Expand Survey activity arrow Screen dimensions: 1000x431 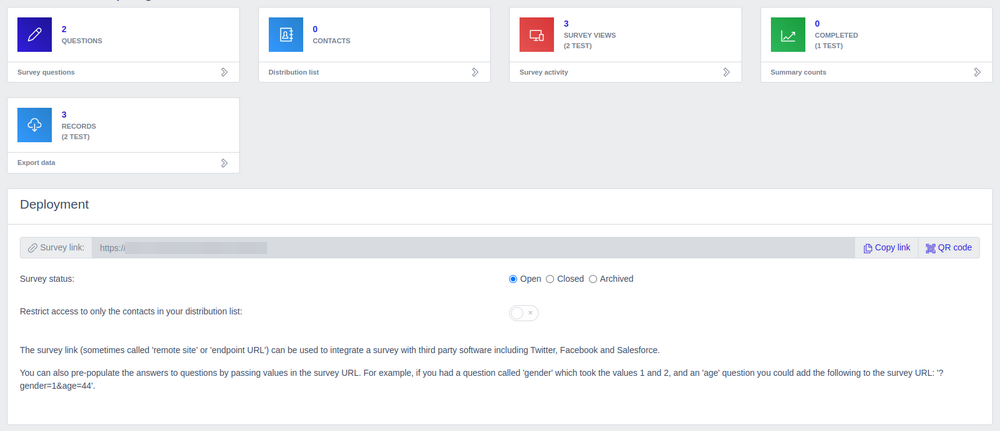coord(726,72)
